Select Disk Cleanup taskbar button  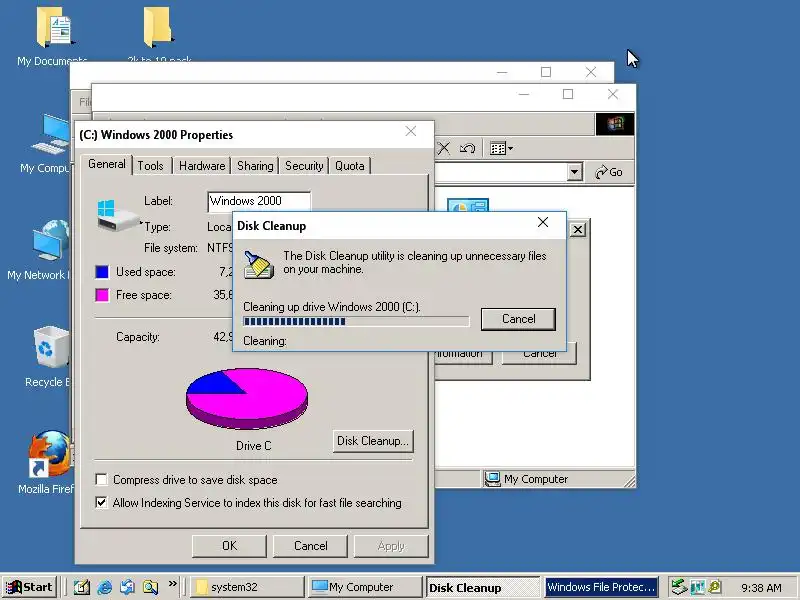482,587
